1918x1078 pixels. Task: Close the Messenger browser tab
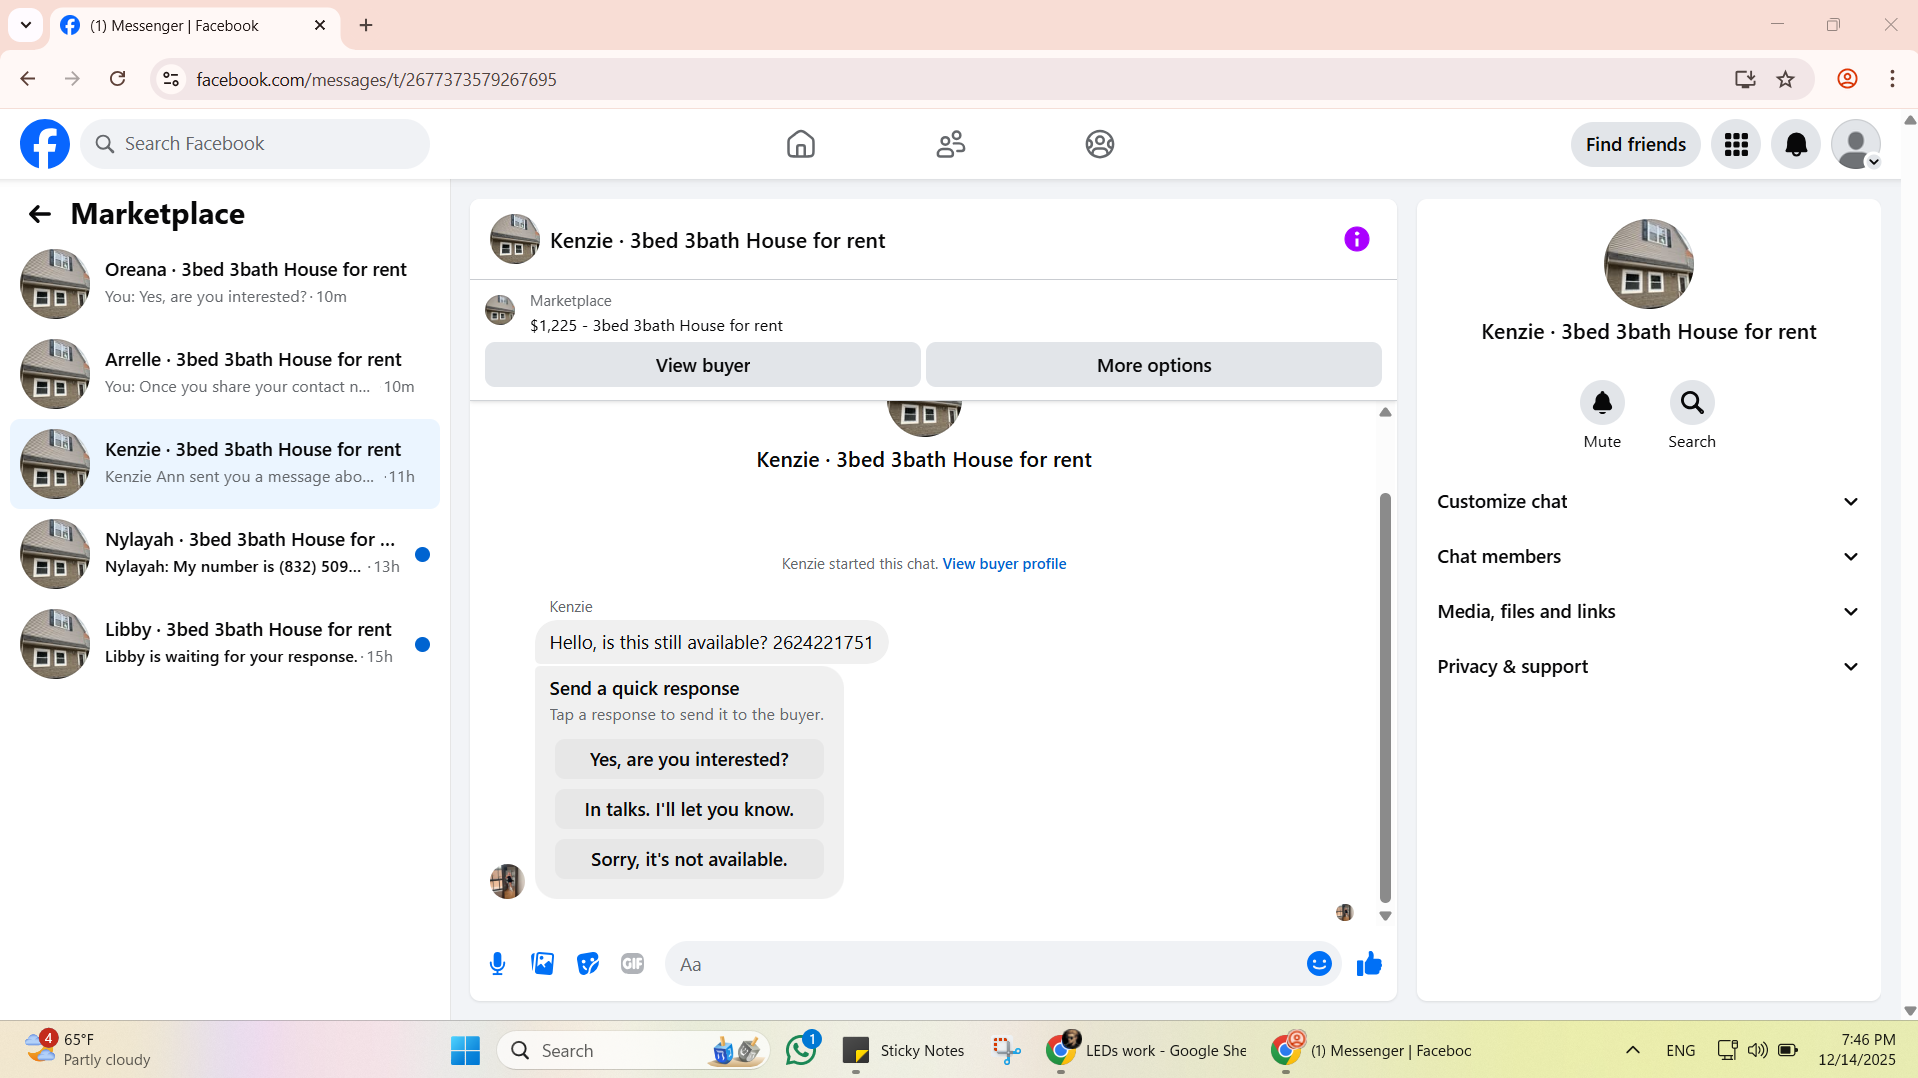(x=320, y=25)
